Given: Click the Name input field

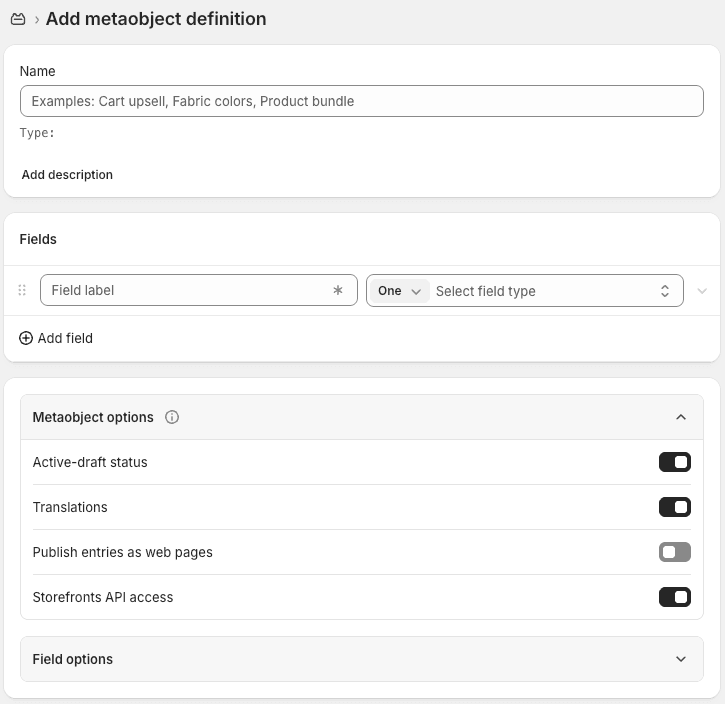Looking at the screenshot, I should point(361,101).
